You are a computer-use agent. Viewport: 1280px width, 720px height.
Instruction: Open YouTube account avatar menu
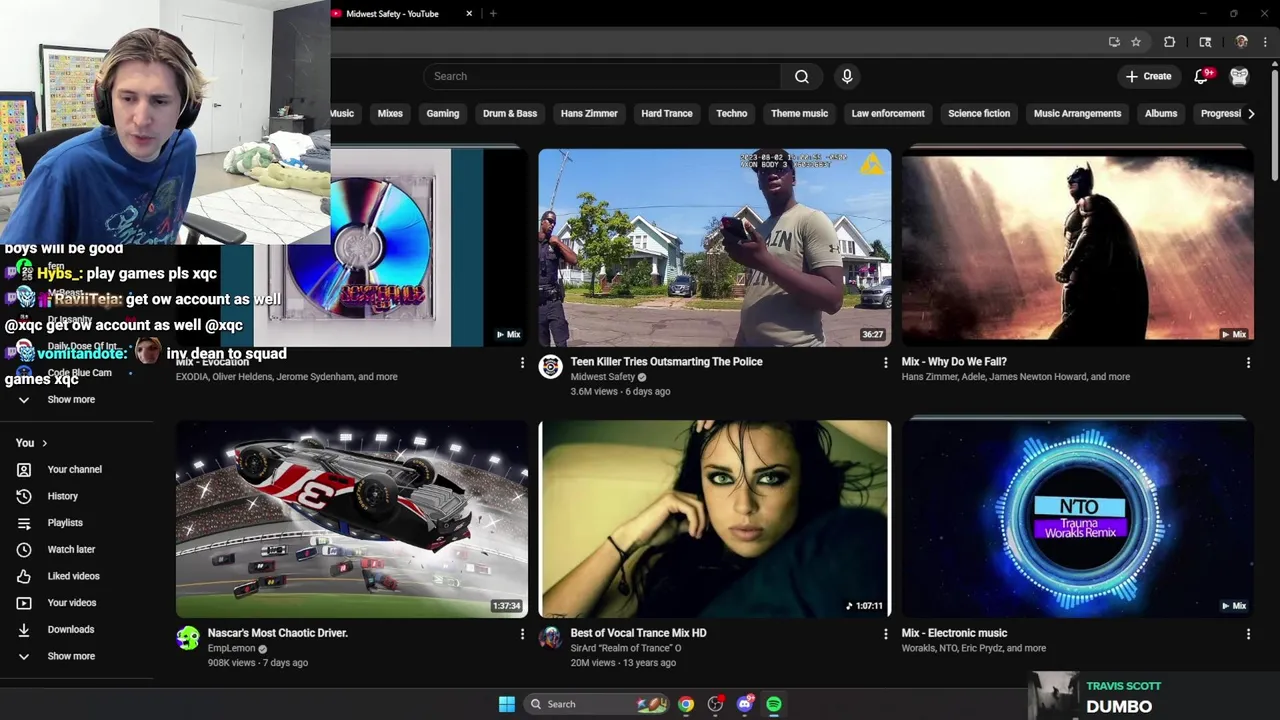(x=1239, y=76)
